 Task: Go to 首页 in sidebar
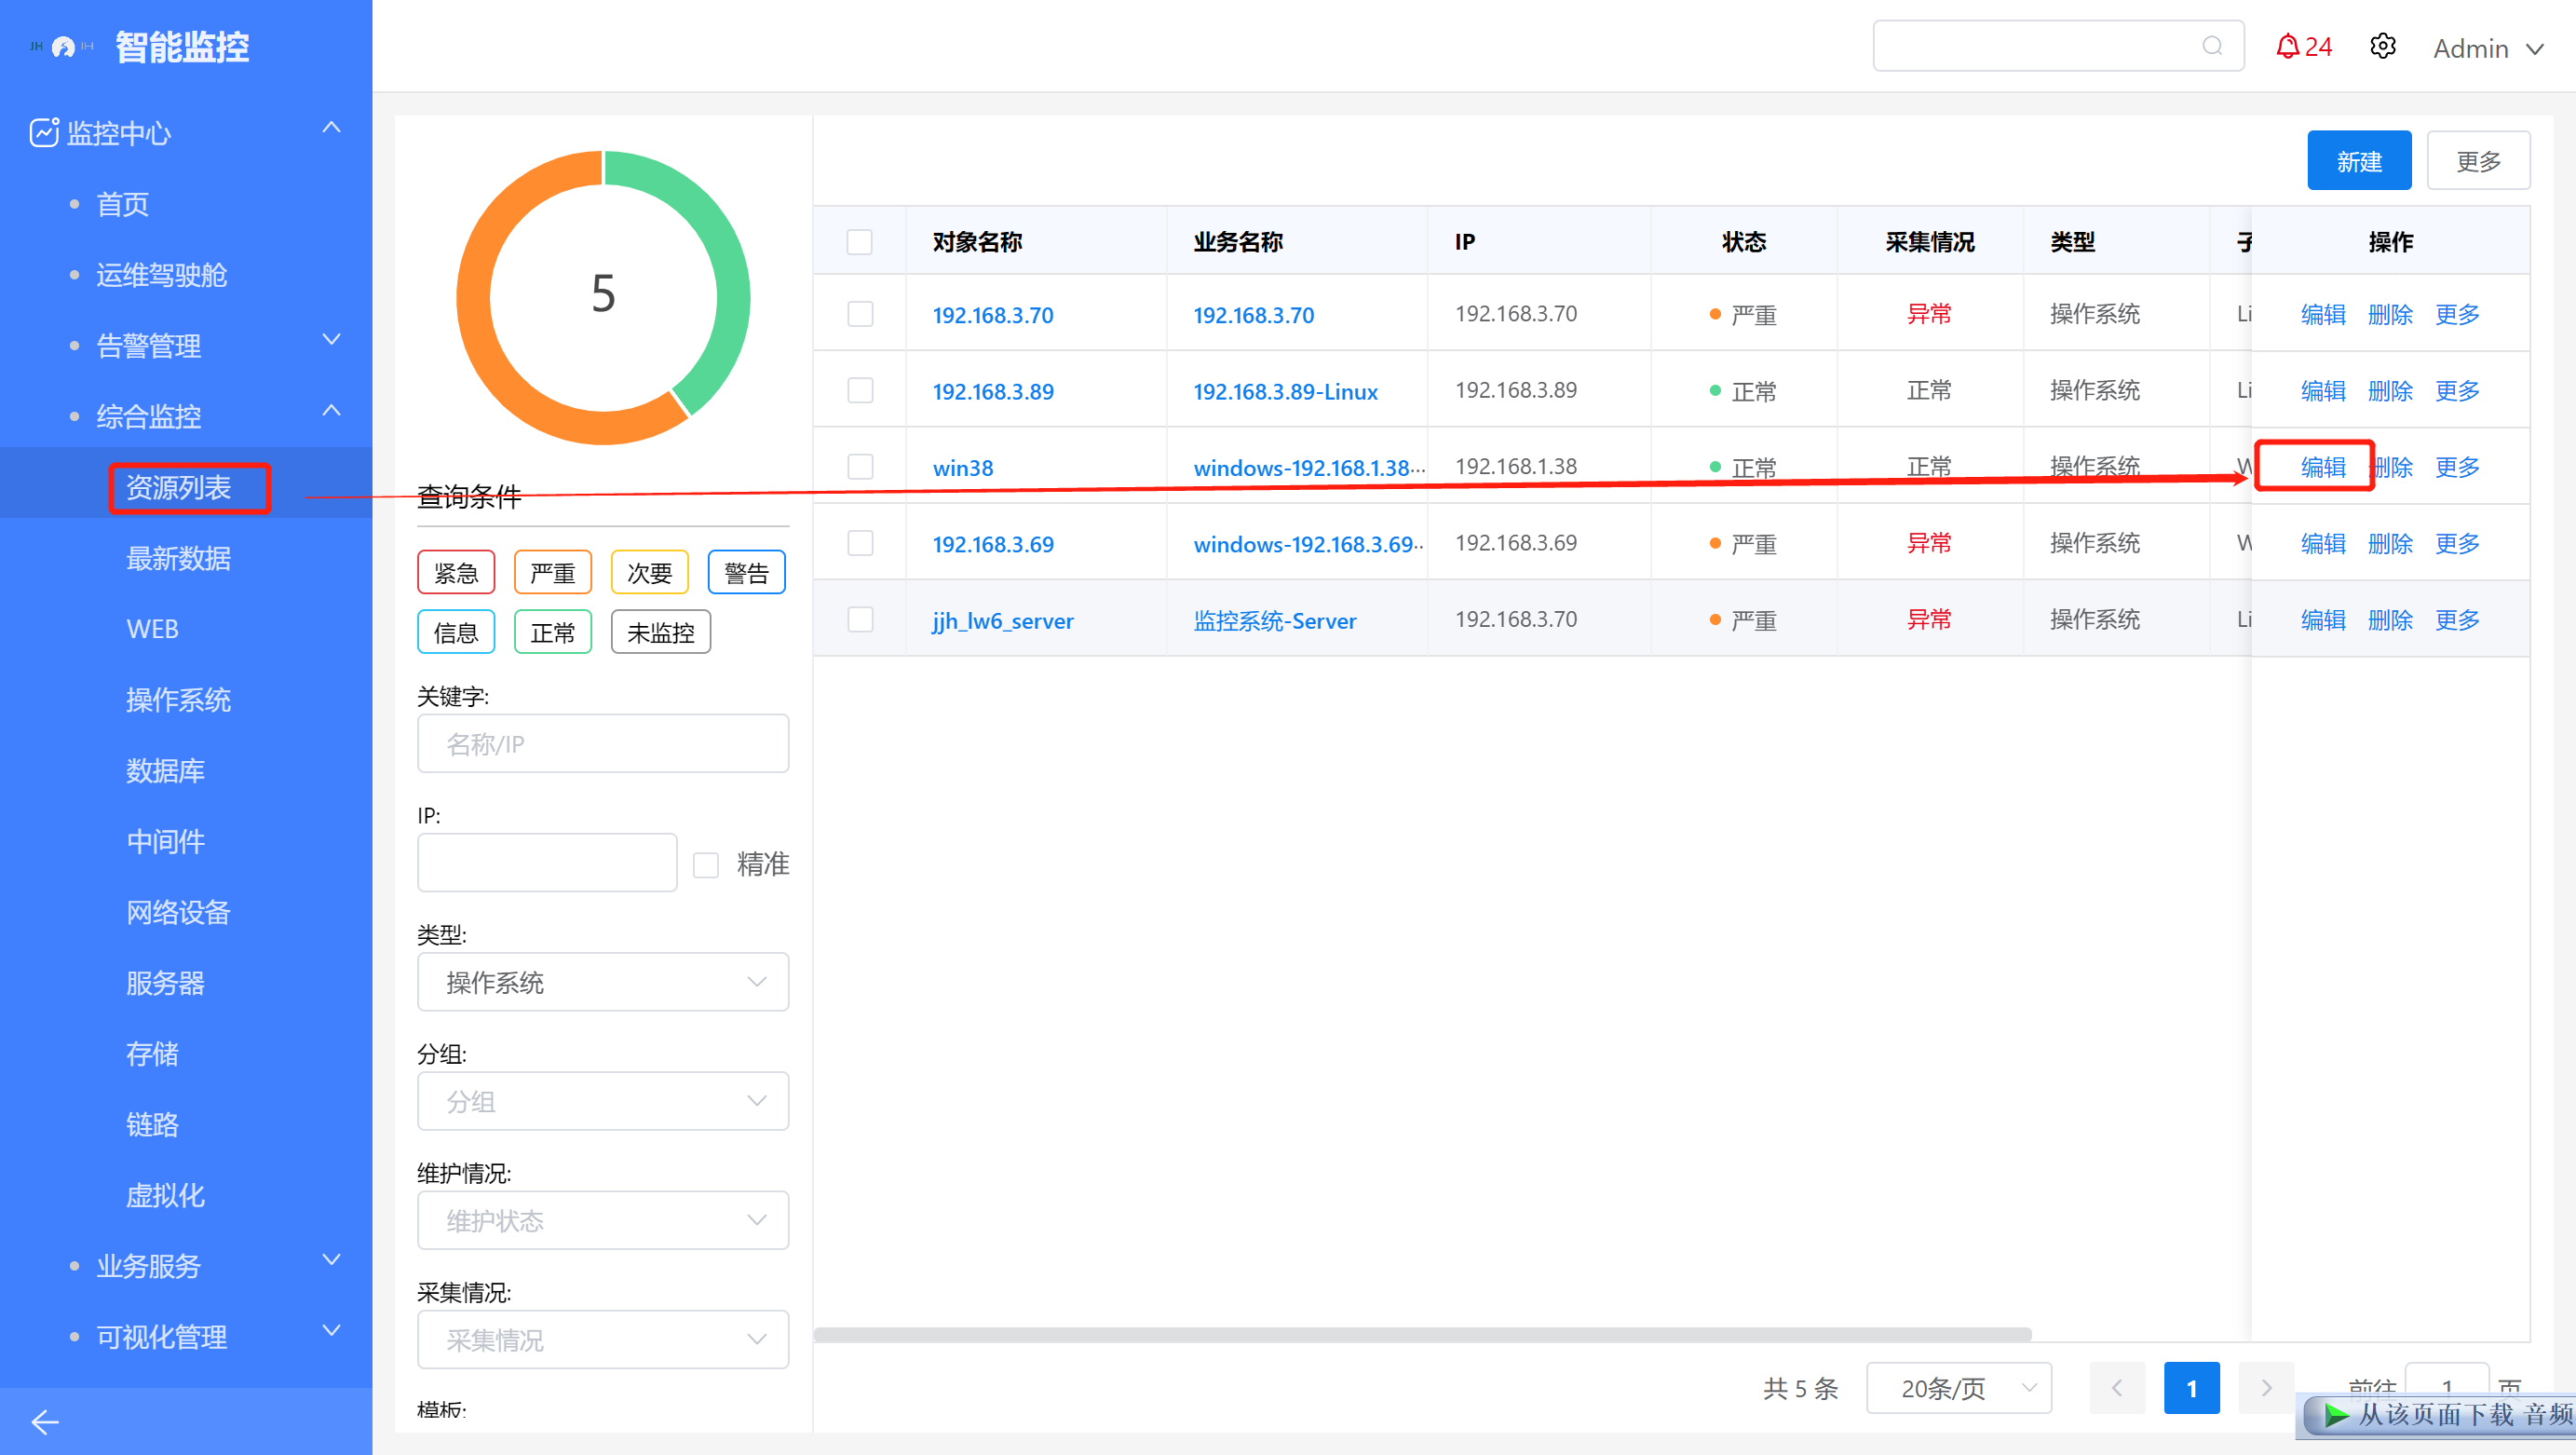[x=122, y=204]
